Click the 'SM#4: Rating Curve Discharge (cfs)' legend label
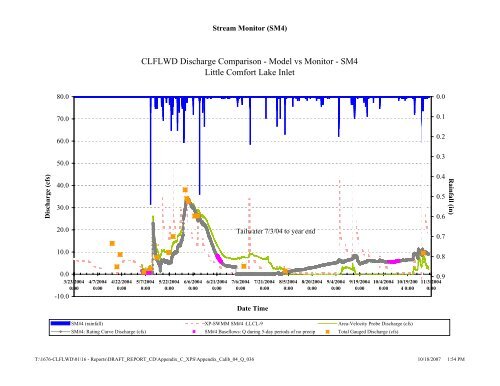Image resolution: width=500 pixels, height=386 pixels. (108, 332)
